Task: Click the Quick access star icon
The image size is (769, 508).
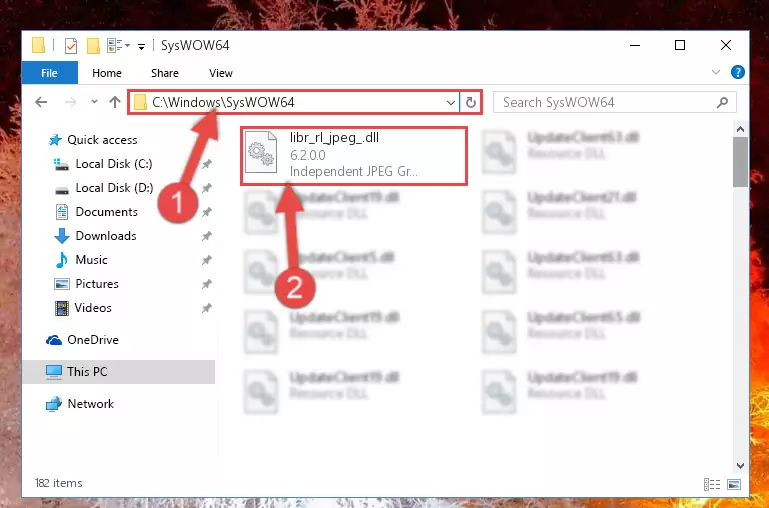Action: click(55, 140)
